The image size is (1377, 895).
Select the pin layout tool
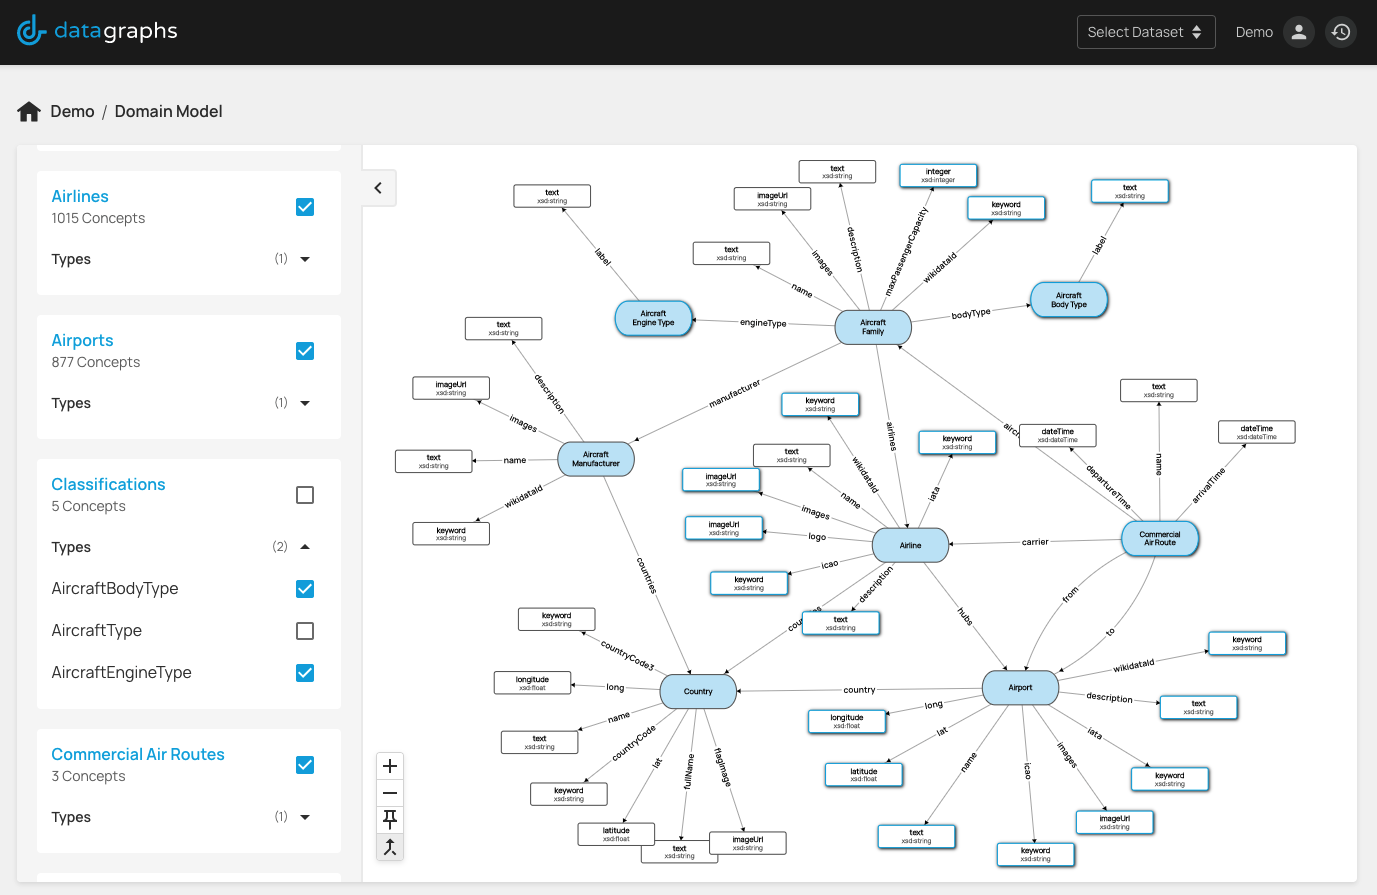point(390,819)
